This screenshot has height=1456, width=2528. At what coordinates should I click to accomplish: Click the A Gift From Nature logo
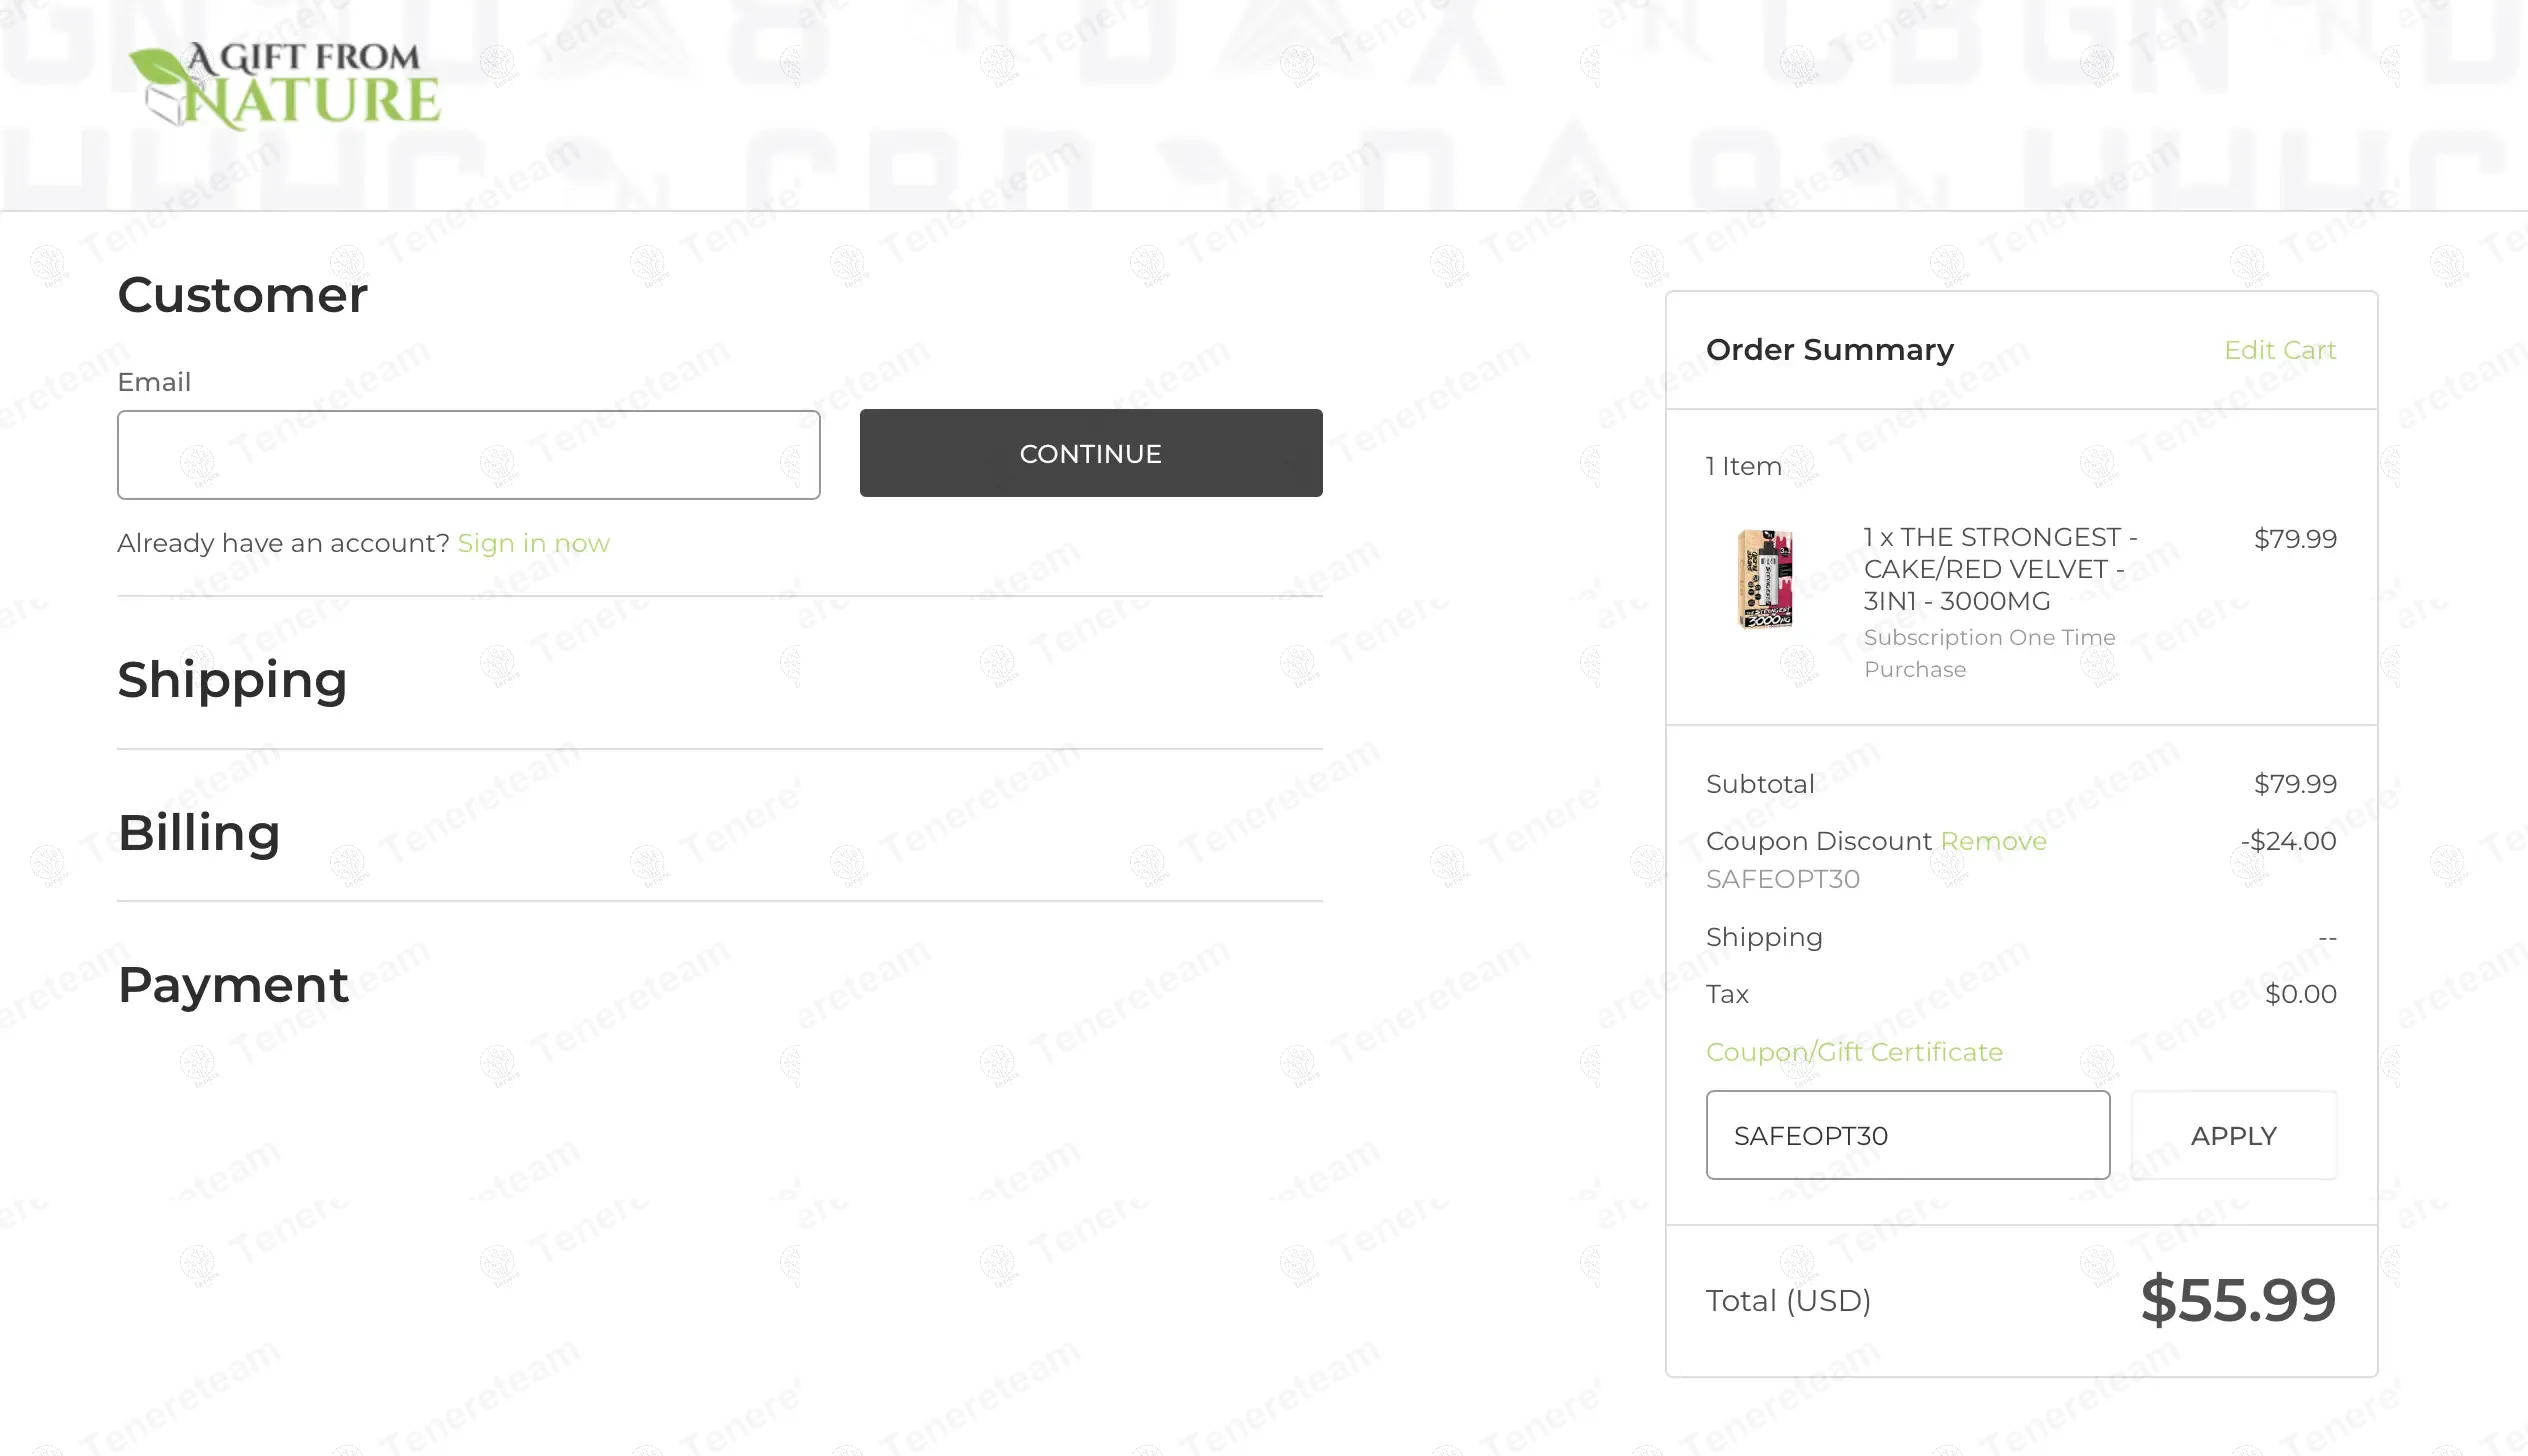click(285, 86)
